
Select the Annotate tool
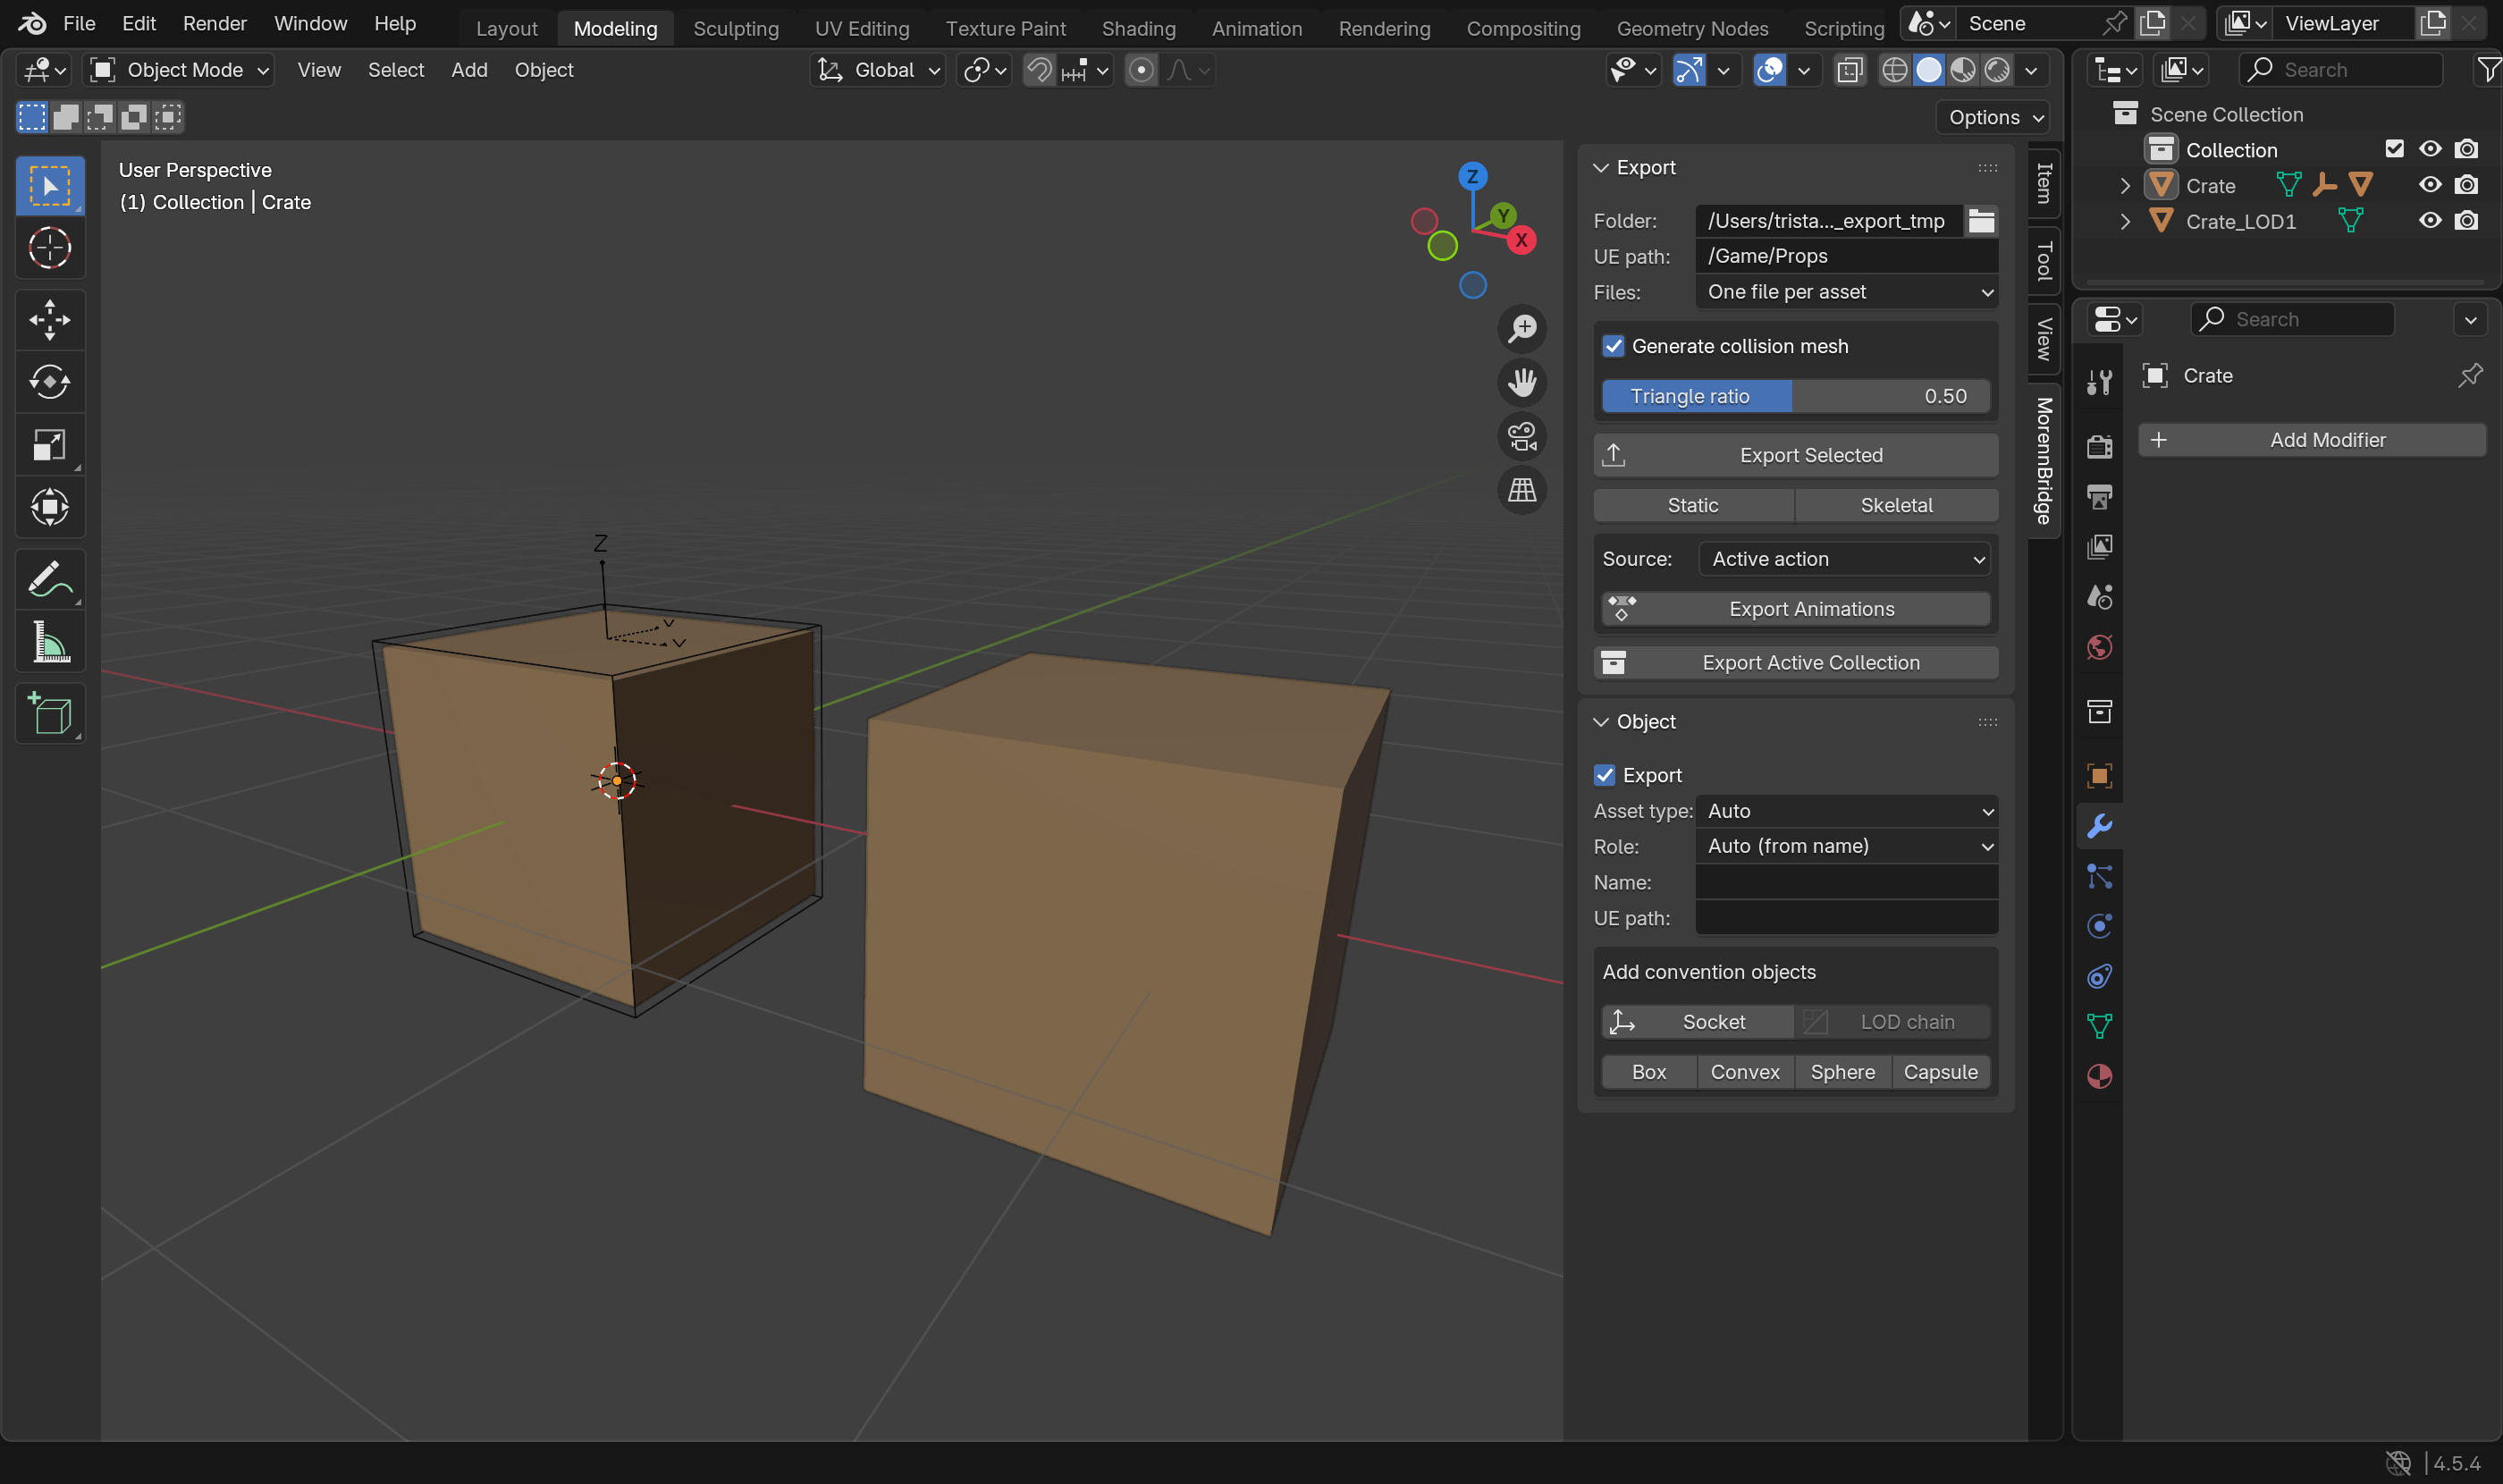(49, 579)
